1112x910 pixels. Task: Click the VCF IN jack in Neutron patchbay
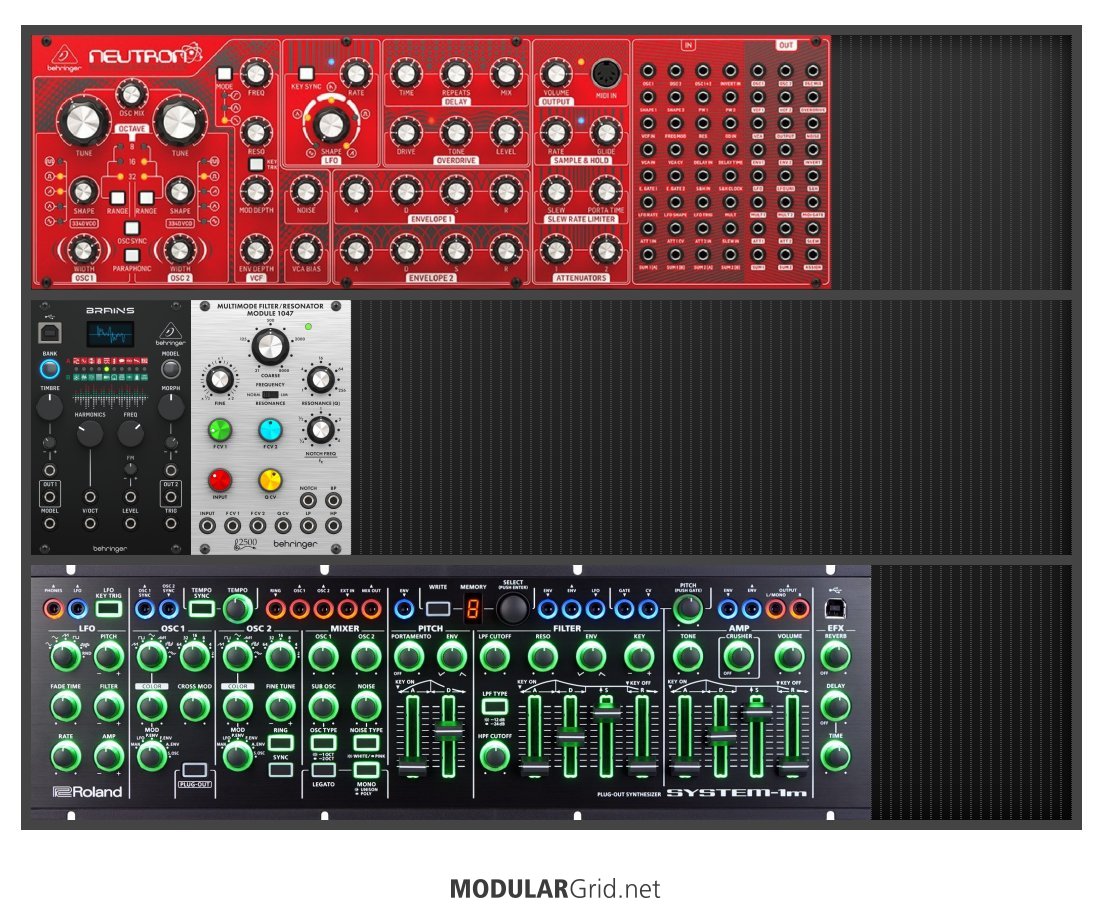click(x=648, y=123)
